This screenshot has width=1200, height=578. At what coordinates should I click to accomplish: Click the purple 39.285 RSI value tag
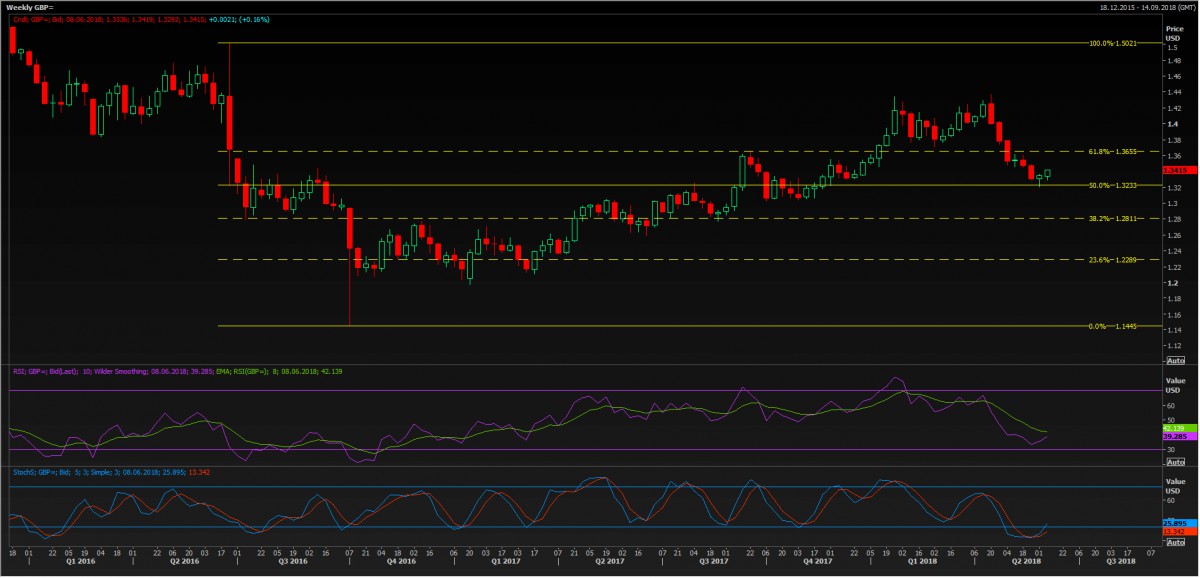coord(1176,436)
